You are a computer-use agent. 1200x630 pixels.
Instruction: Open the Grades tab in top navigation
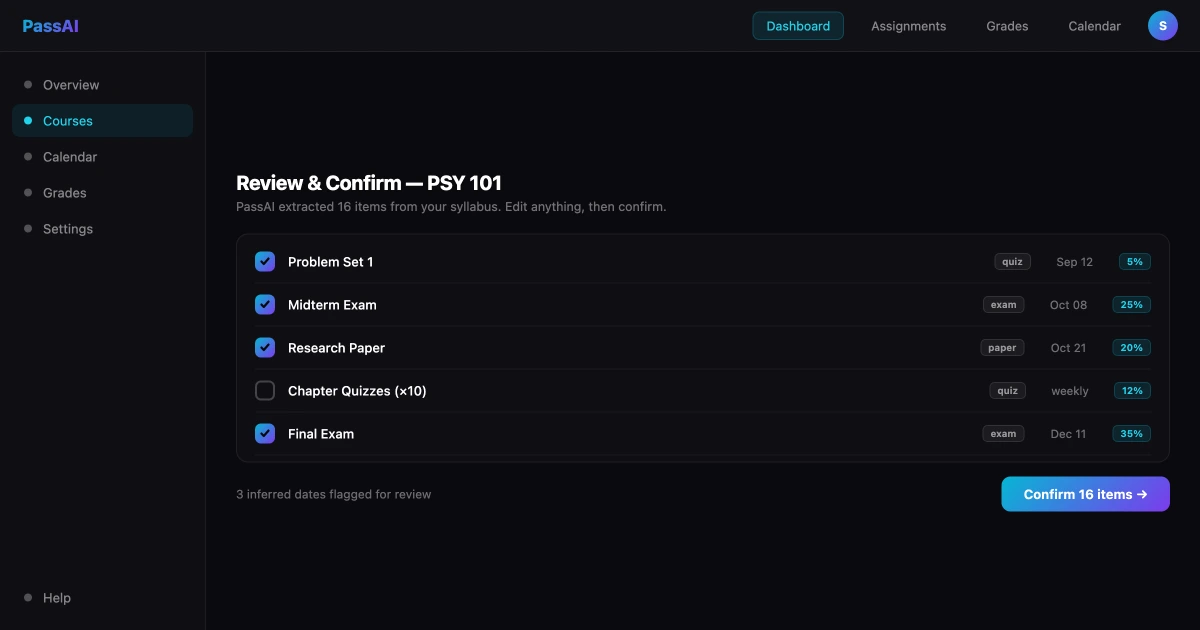pyautogui.click(x=1007, y=26)
